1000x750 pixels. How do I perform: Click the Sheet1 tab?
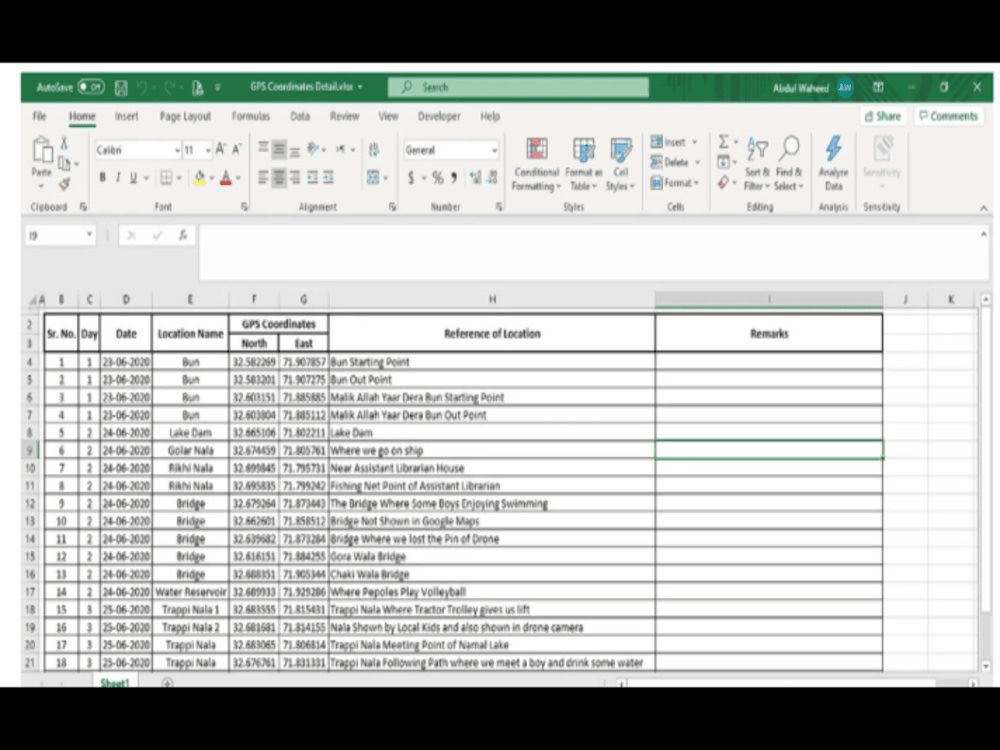click(x=115, y=682)
